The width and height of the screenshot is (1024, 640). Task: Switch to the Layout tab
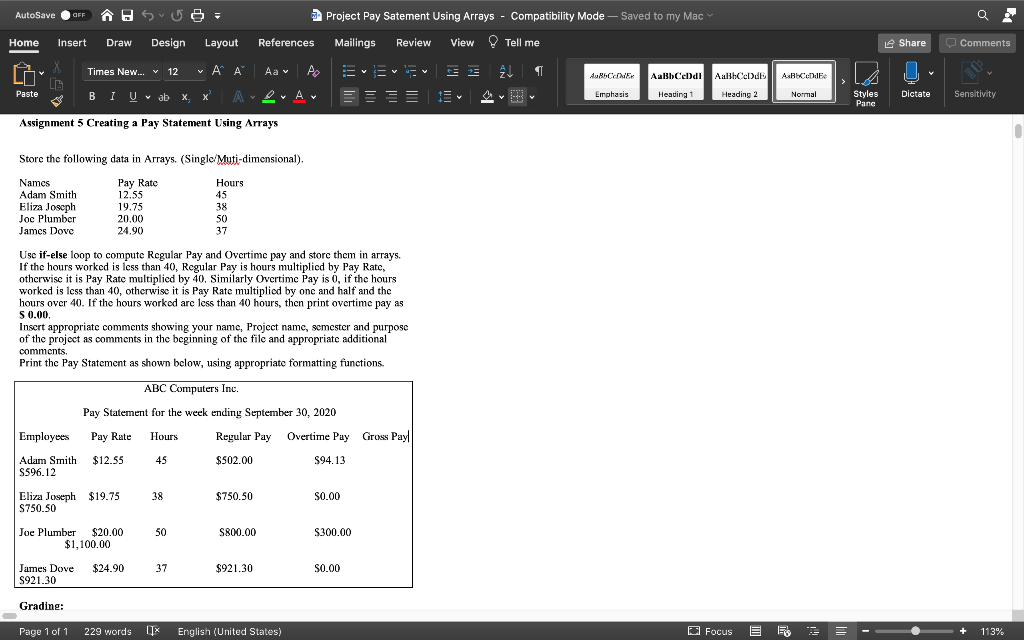click(221, 42)
